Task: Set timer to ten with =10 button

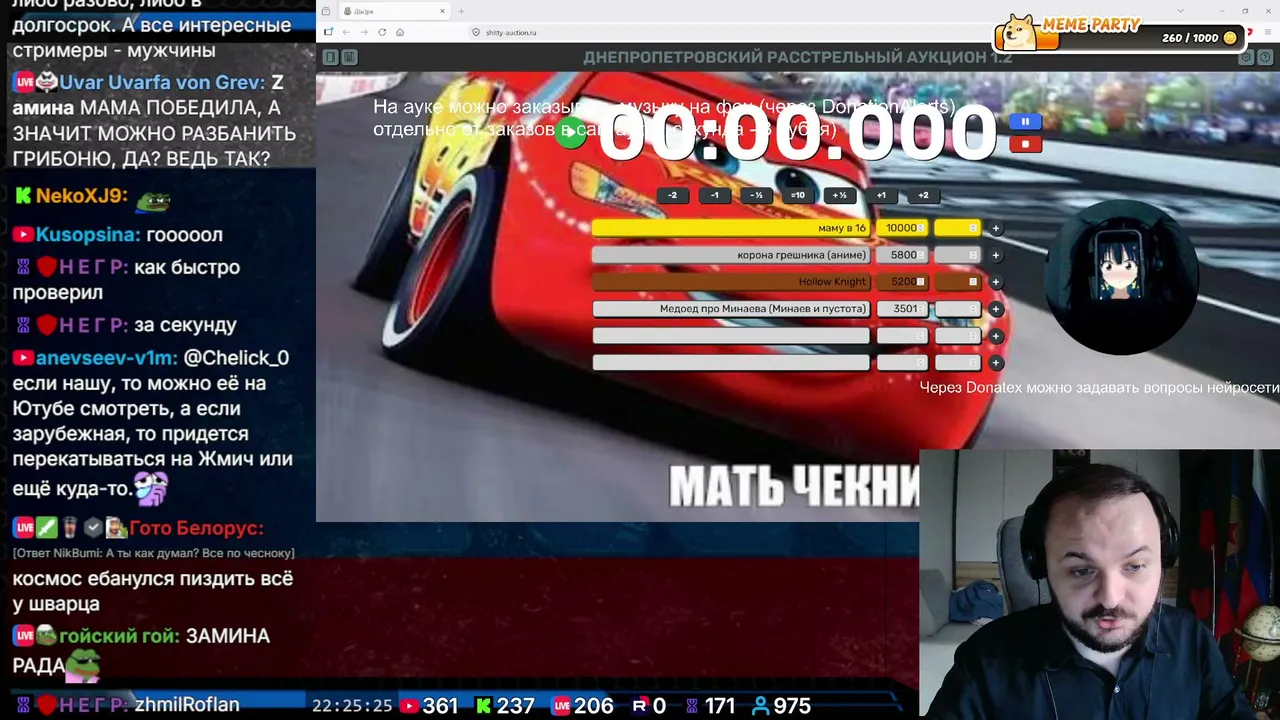Action: pyautogui.click(x=798, y=196)
